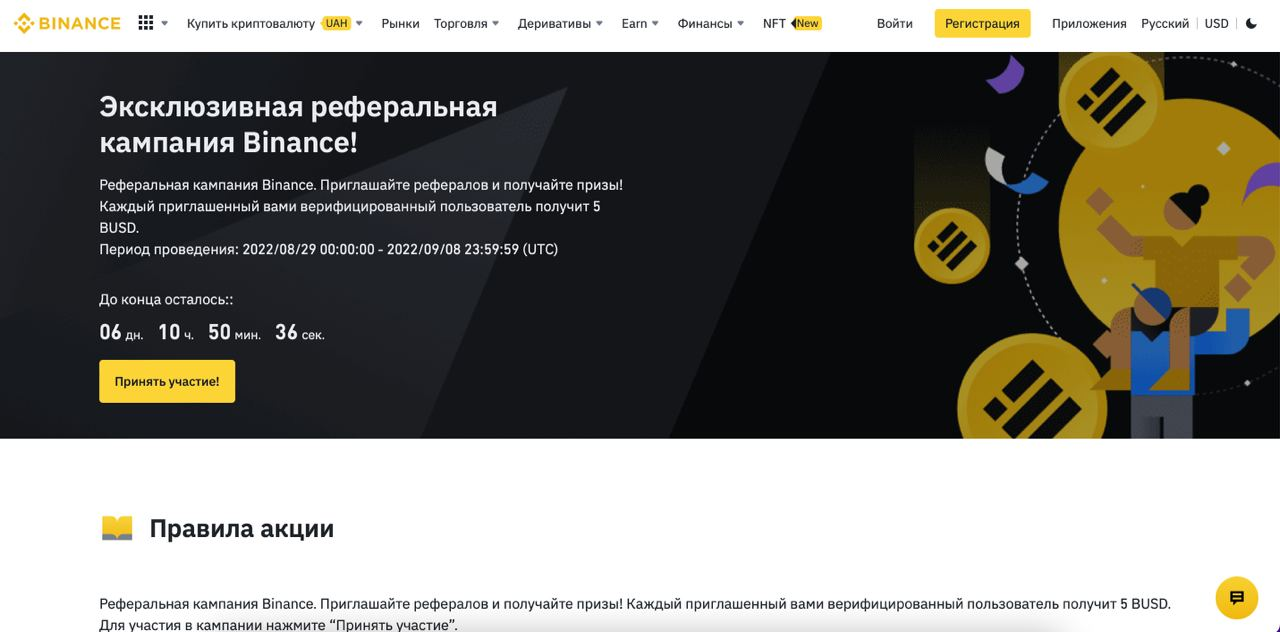Expand the Купить криптовалюту dropdown

[275, 23]
